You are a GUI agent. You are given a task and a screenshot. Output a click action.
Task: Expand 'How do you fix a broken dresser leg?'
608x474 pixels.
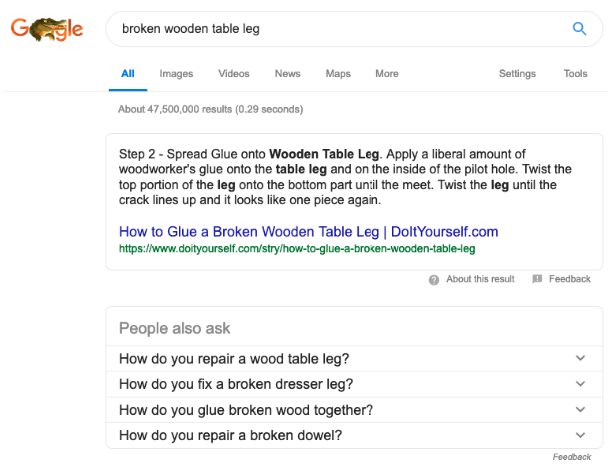(581, 384)
